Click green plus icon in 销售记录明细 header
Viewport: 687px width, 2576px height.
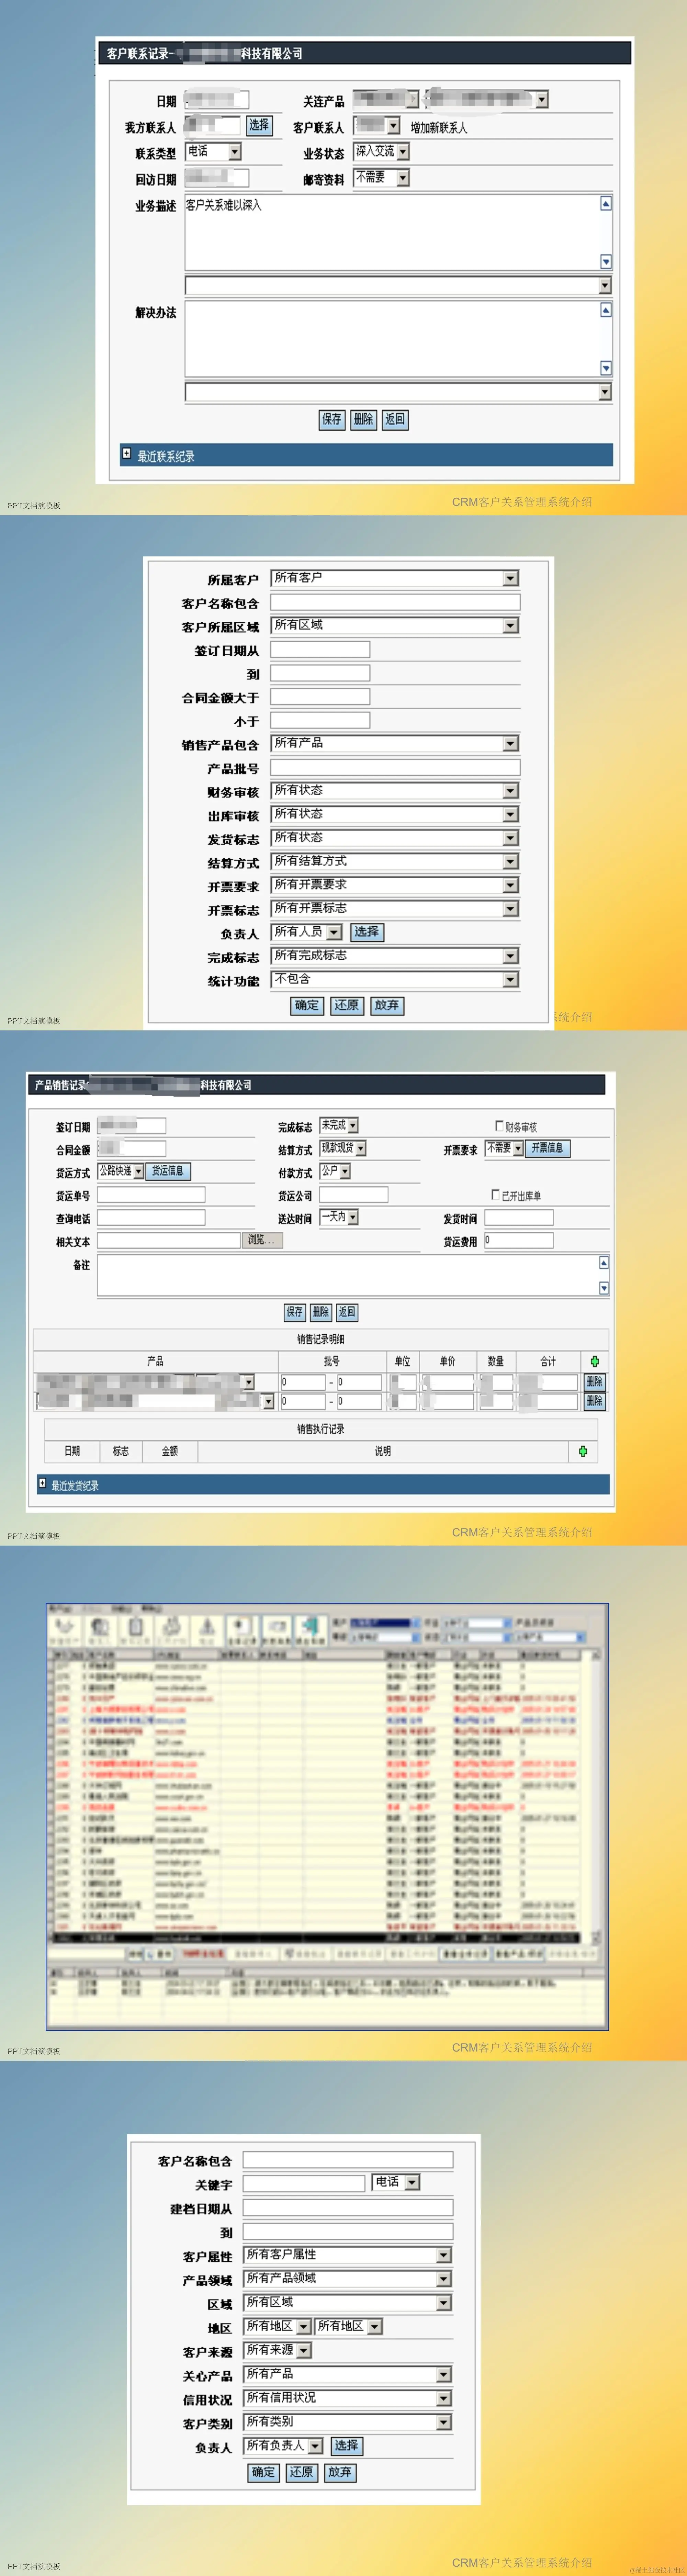(x=595, y=1361)
